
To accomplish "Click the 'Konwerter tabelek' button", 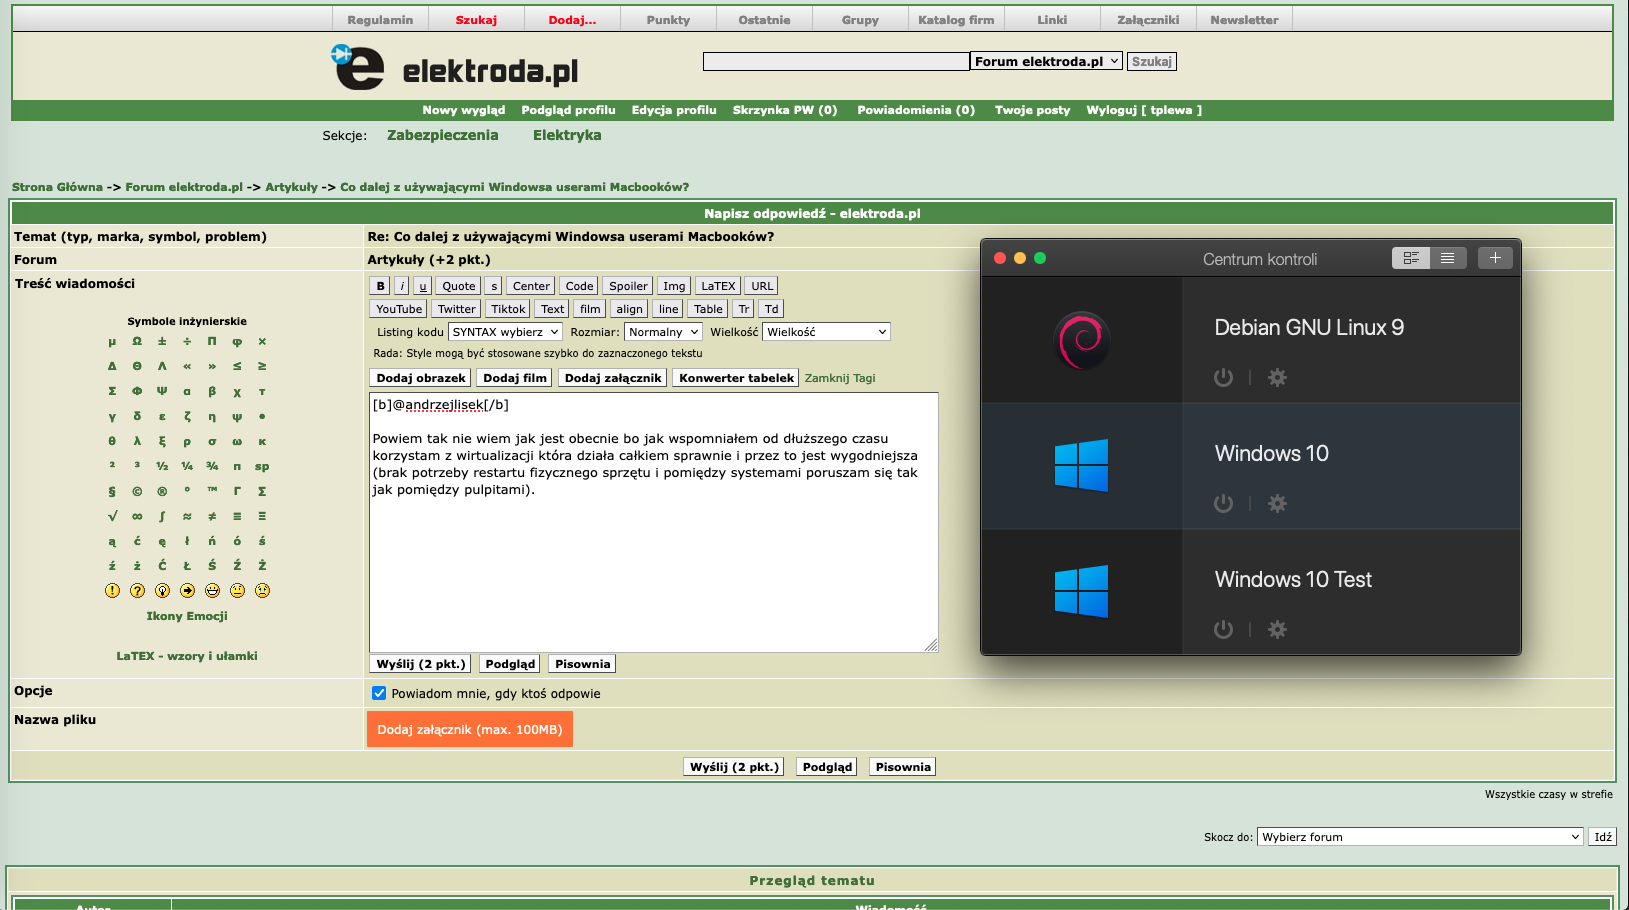I will (736, 378).
